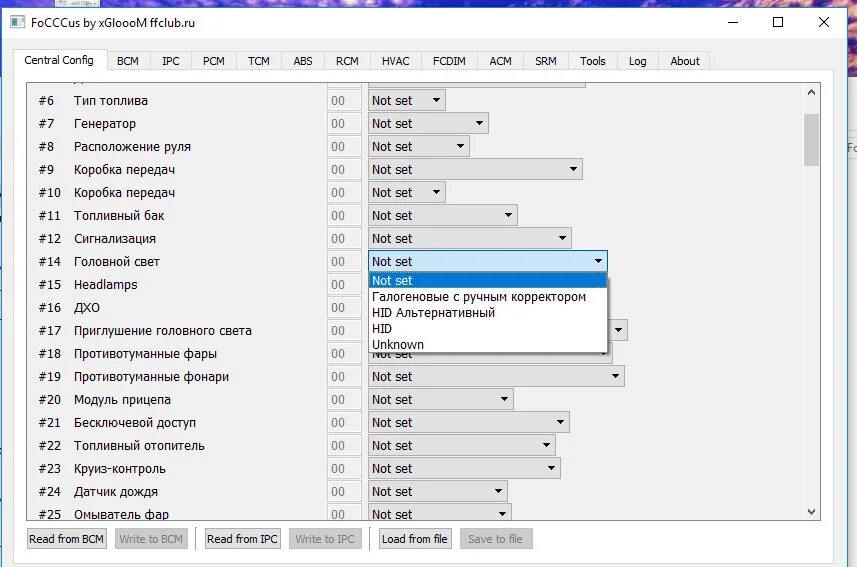Pick 'HID Альтернативный' from the list

pos(488,313)
